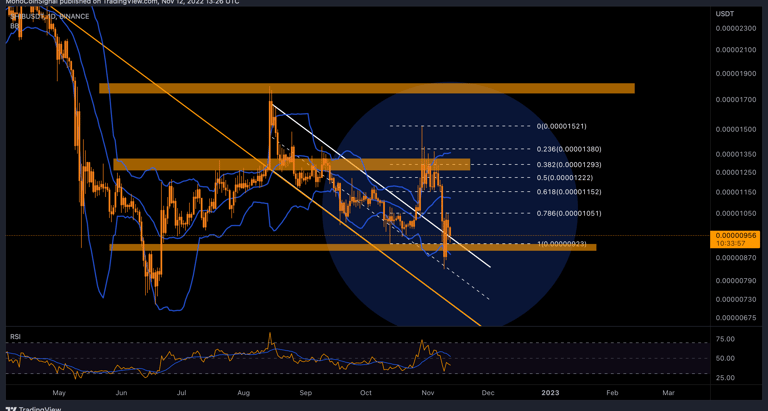Select the 0.00001500 price axis label
This screenshot has height=411, width=768.
tap(736, 129)
